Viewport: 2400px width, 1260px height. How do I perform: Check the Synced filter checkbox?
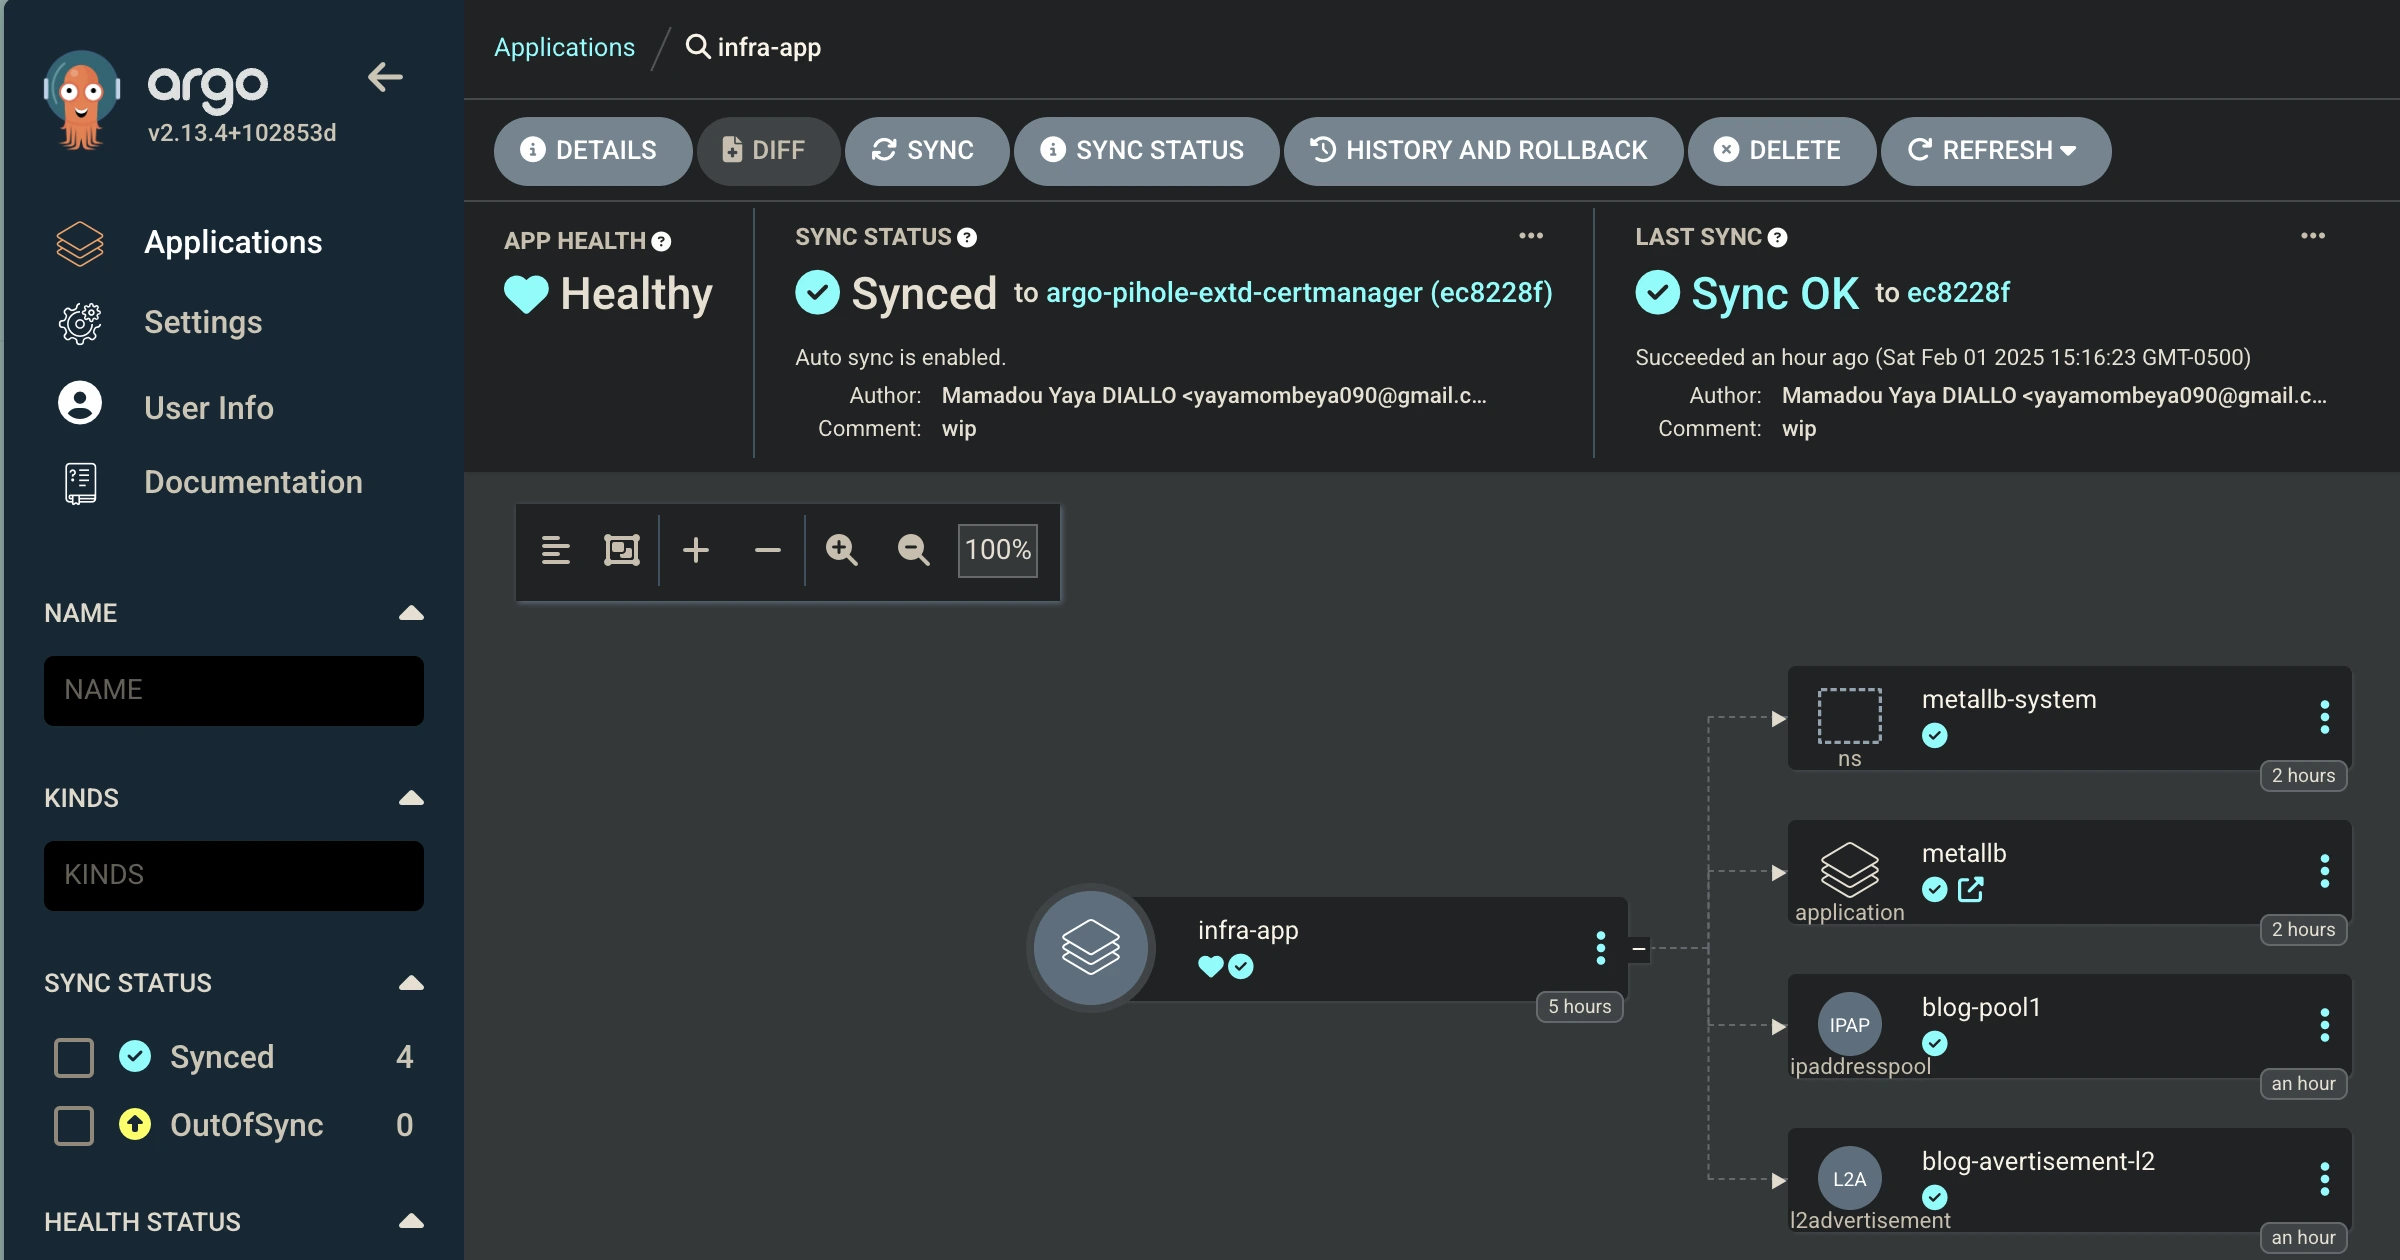pos(74,1057)
